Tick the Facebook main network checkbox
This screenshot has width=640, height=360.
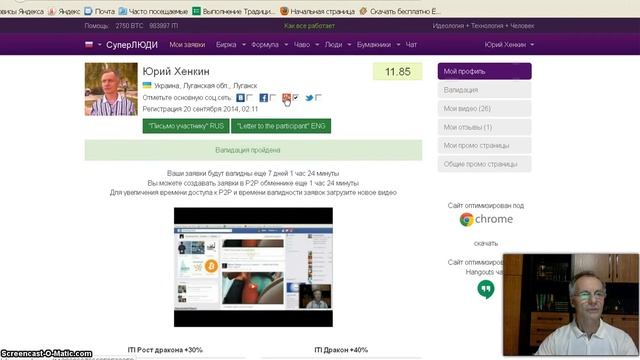[x=273, y=97]
